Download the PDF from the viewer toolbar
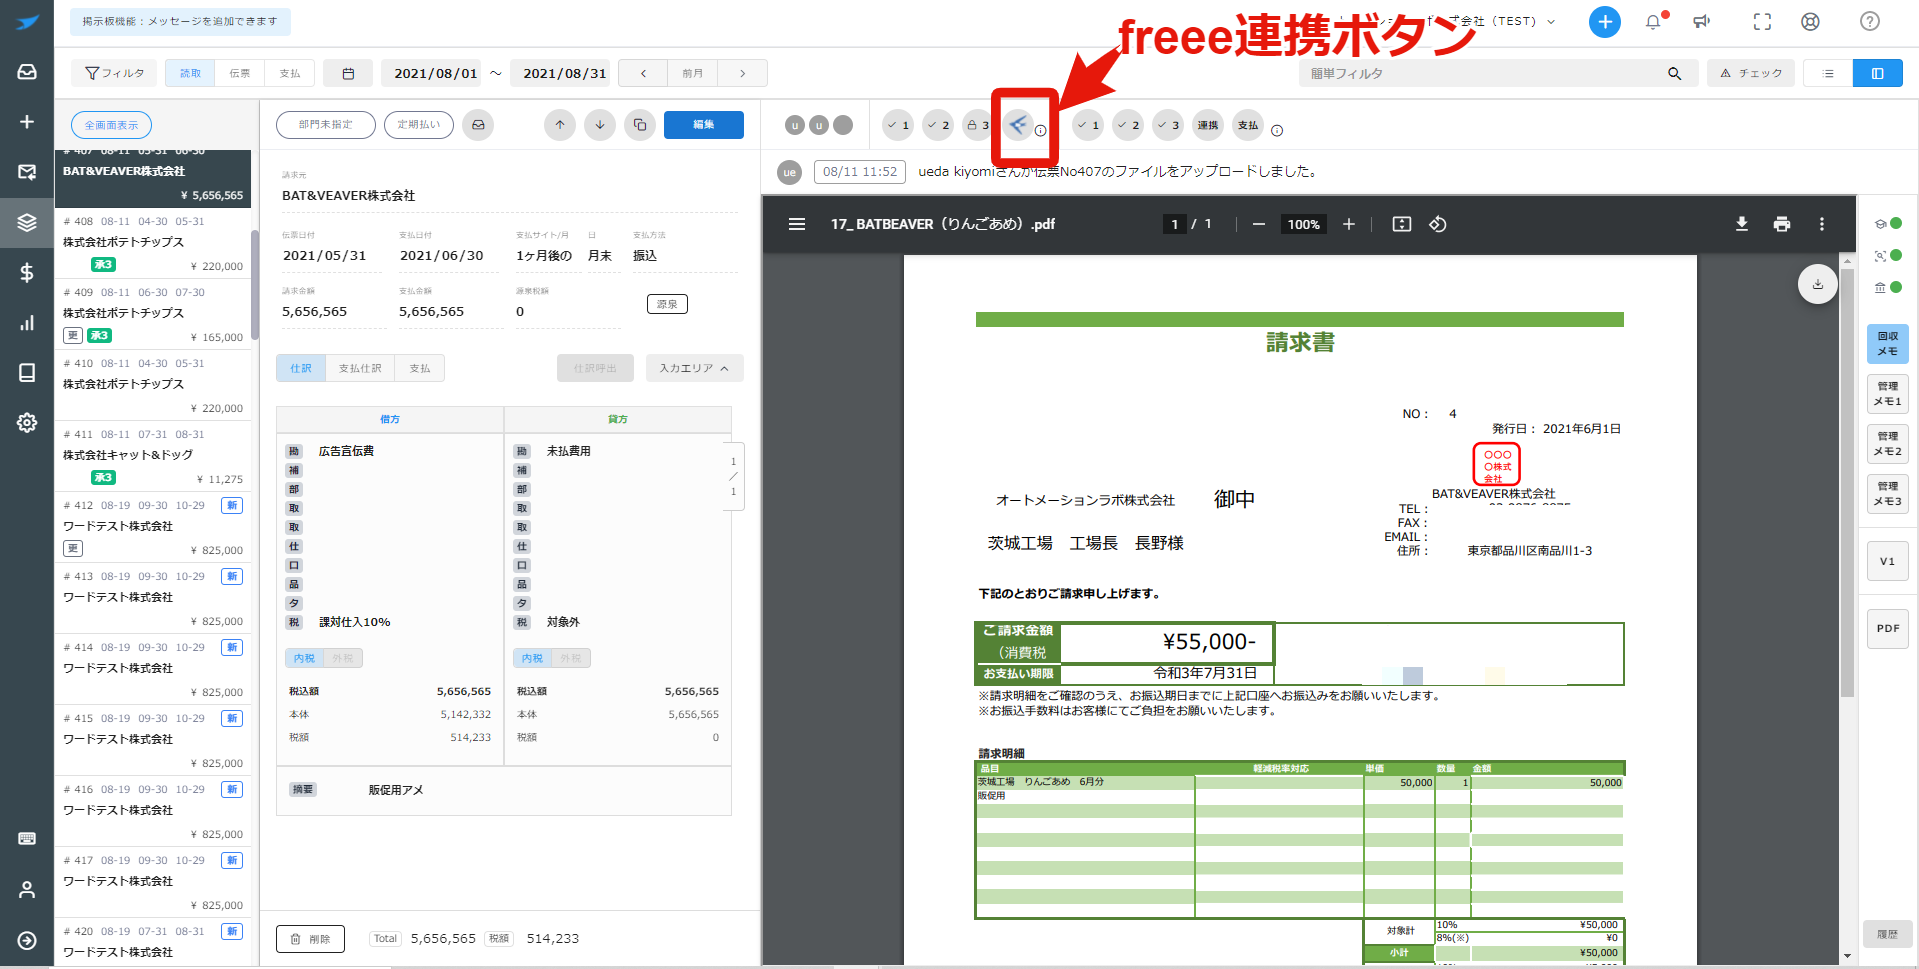Viewport: 1919px width, 969px height. coord(1741,224)
